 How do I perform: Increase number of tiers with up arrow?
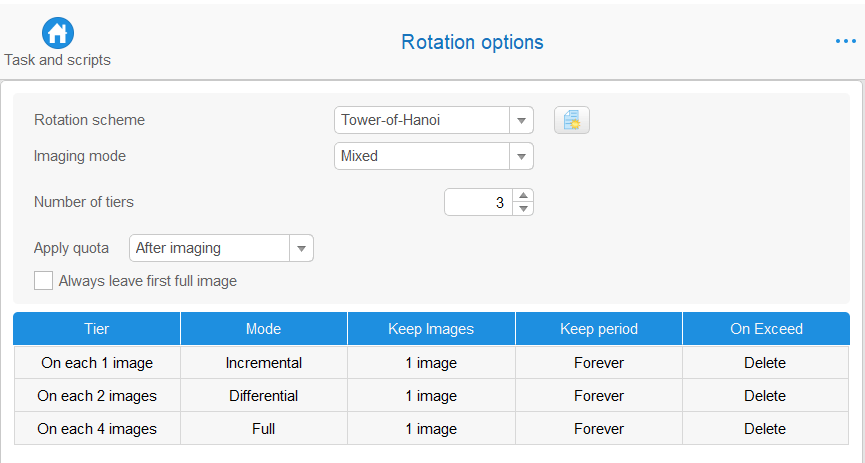pyautogui.click(x=523, y=195)
